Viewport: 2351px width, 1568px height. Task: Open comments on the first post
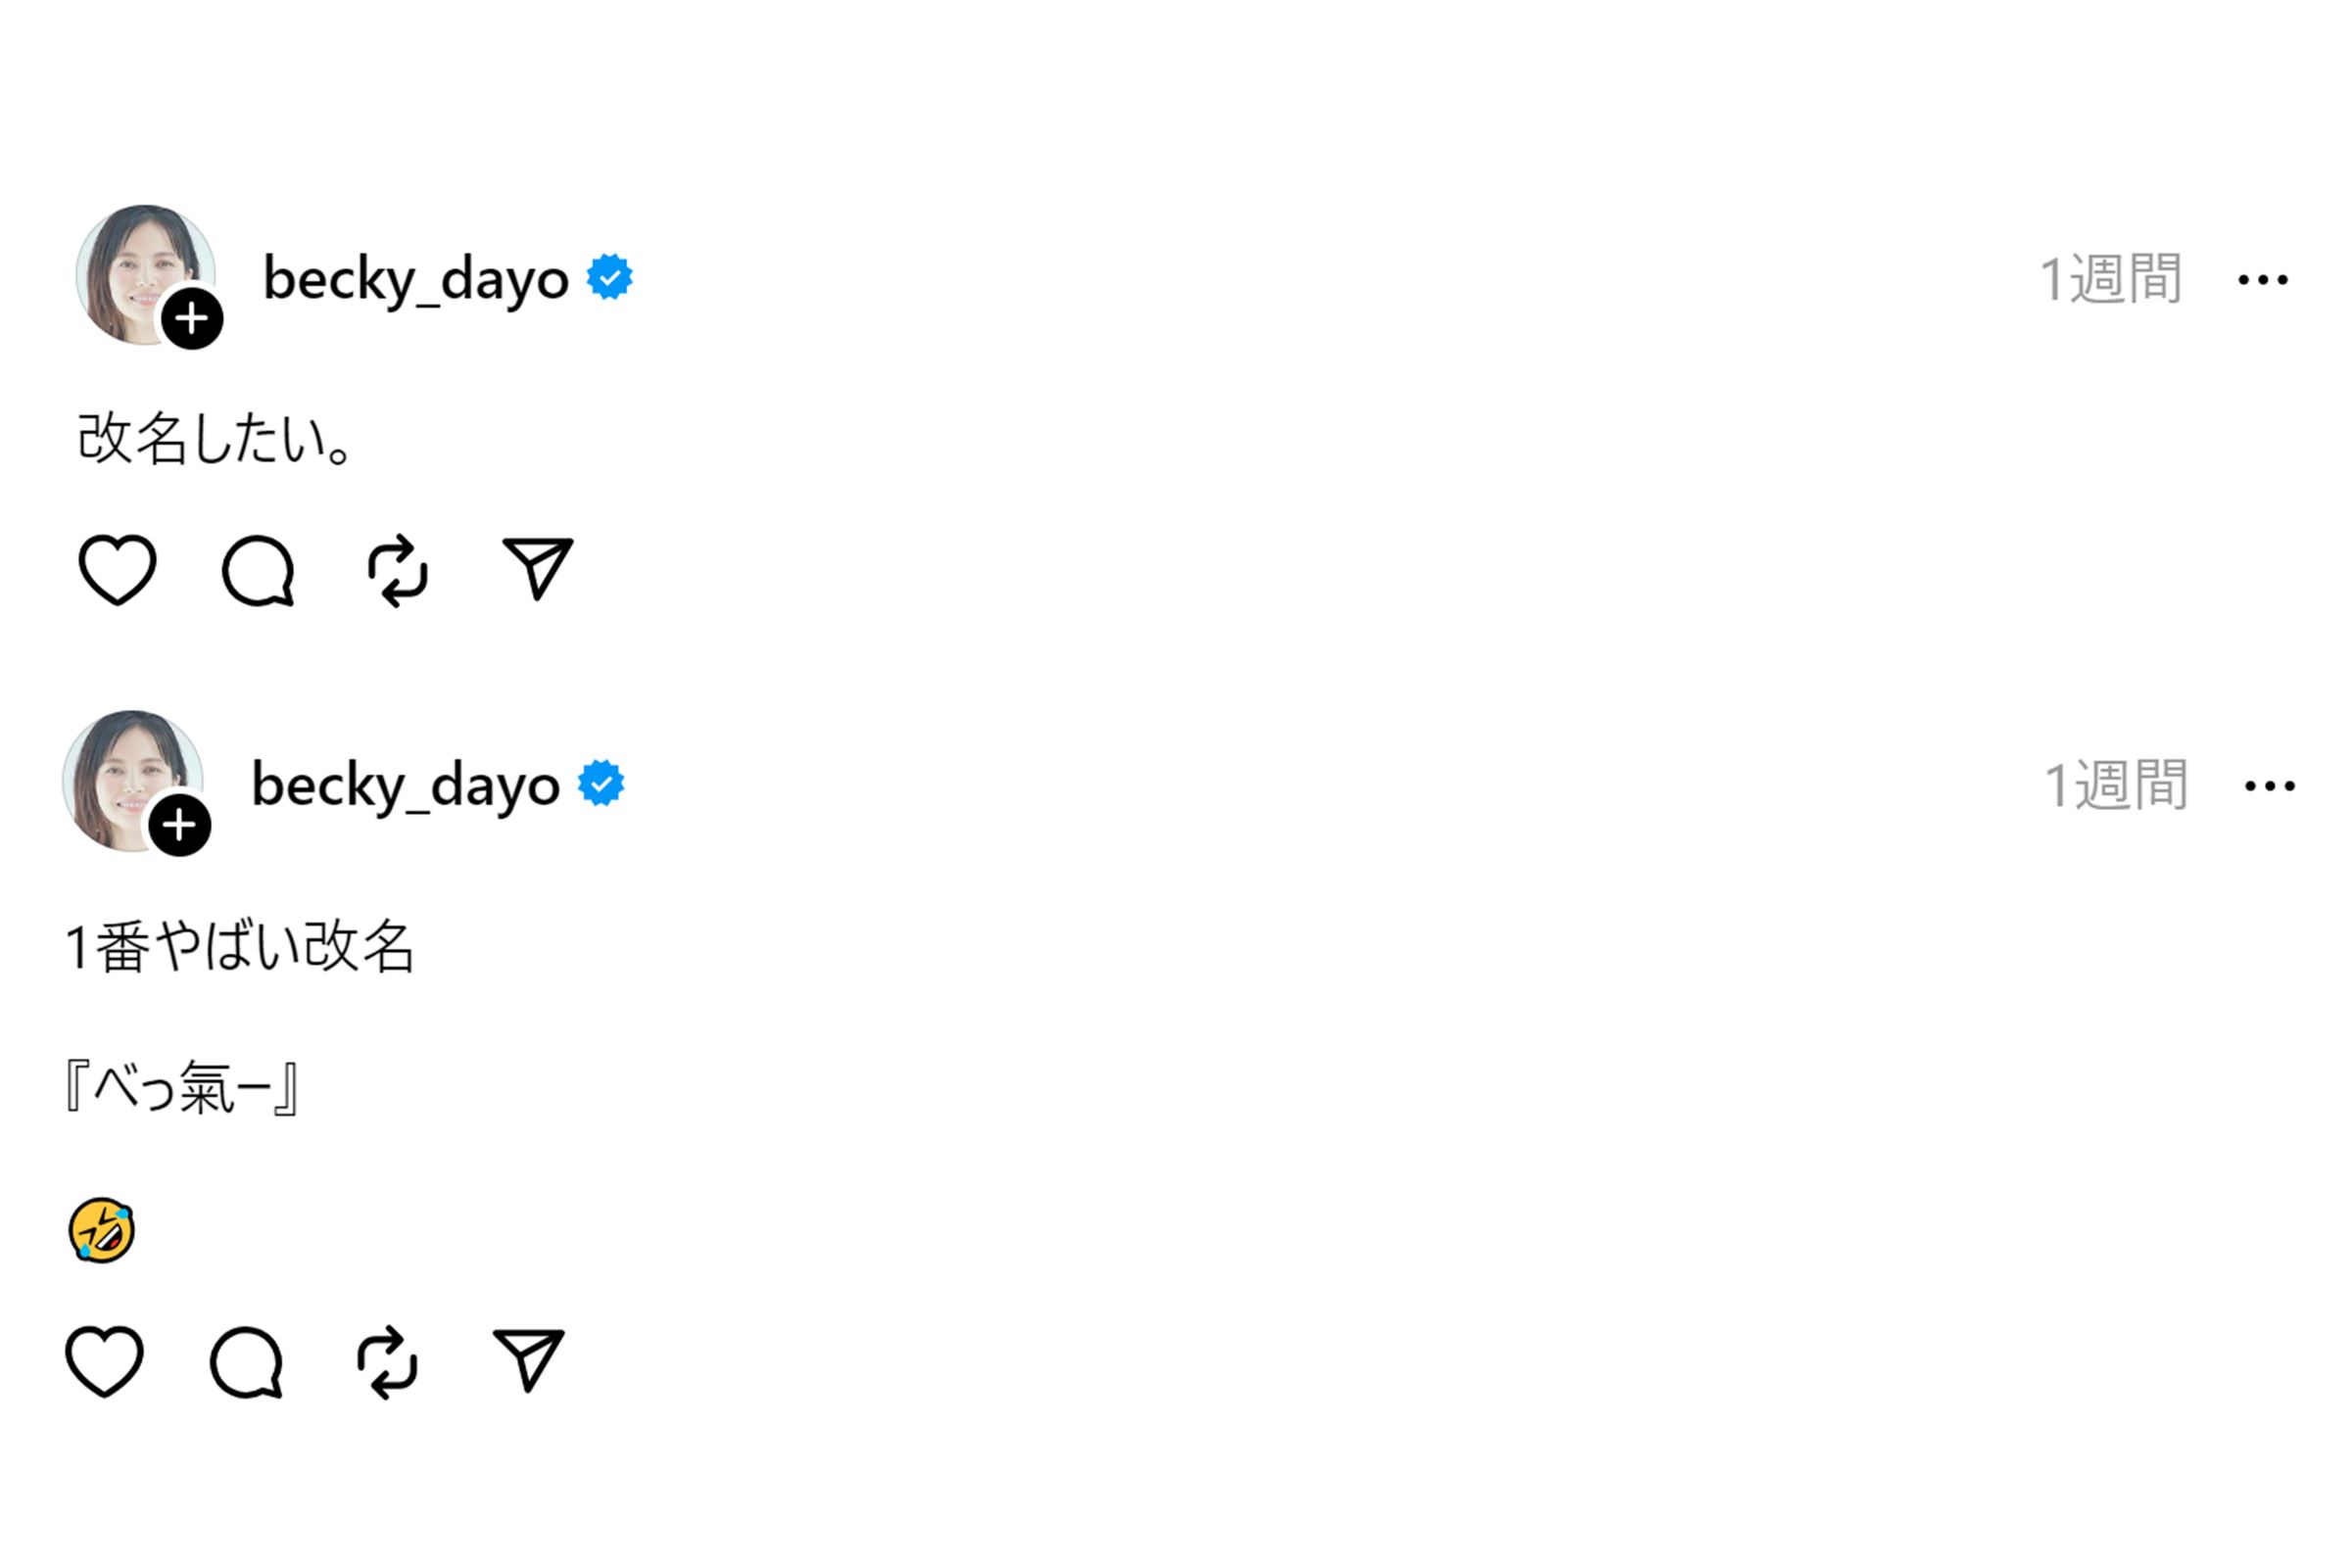(x=258, y=571)
